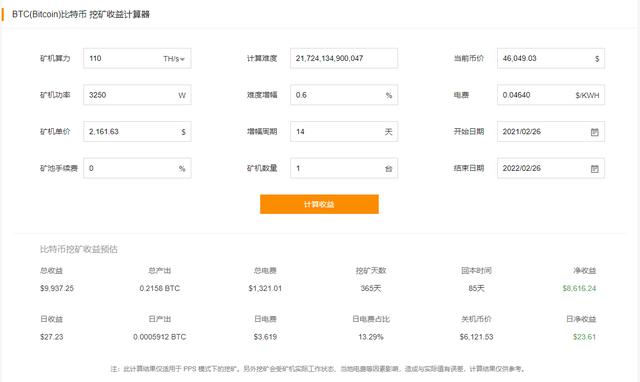Viewport: 640px width, 382px height.
Task: Click payback time value 85天
Action: [476, 289]
